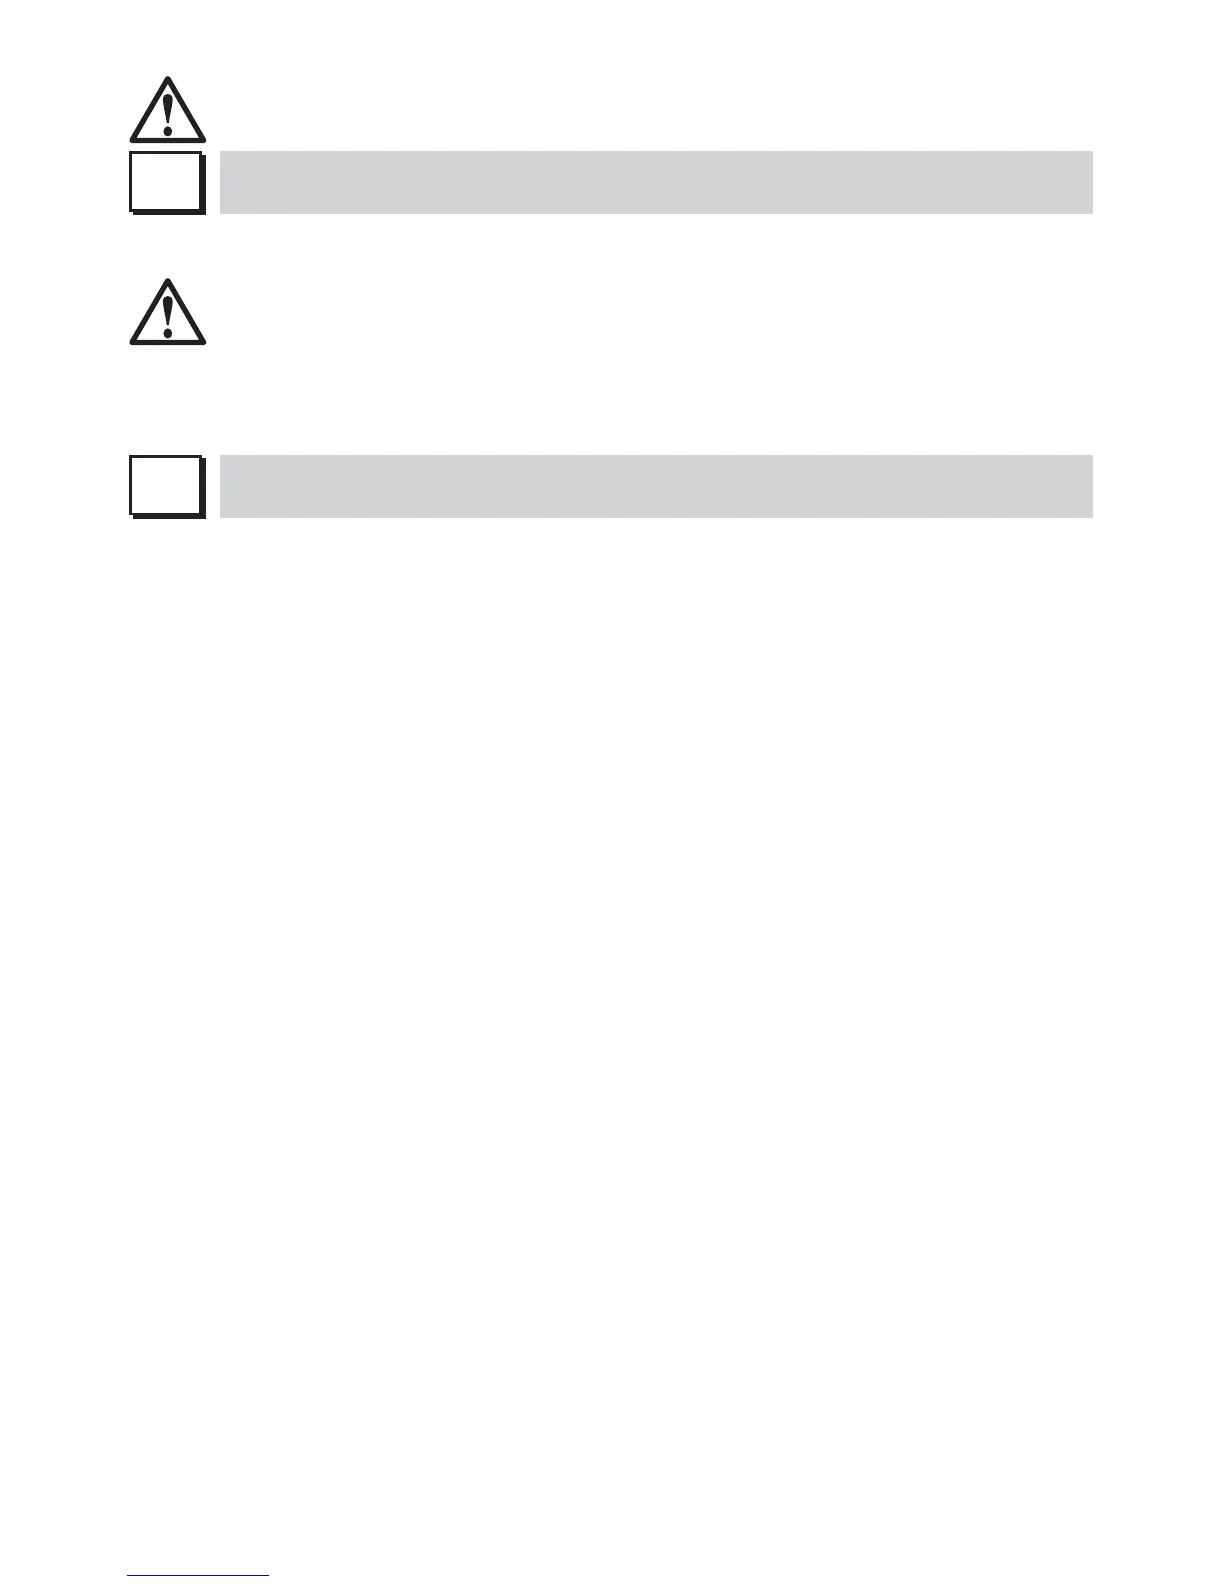This screenshot has width=1224, height=1584.
Task: Open the caution symbol above the first gray bar
Action: coord(168,110)
